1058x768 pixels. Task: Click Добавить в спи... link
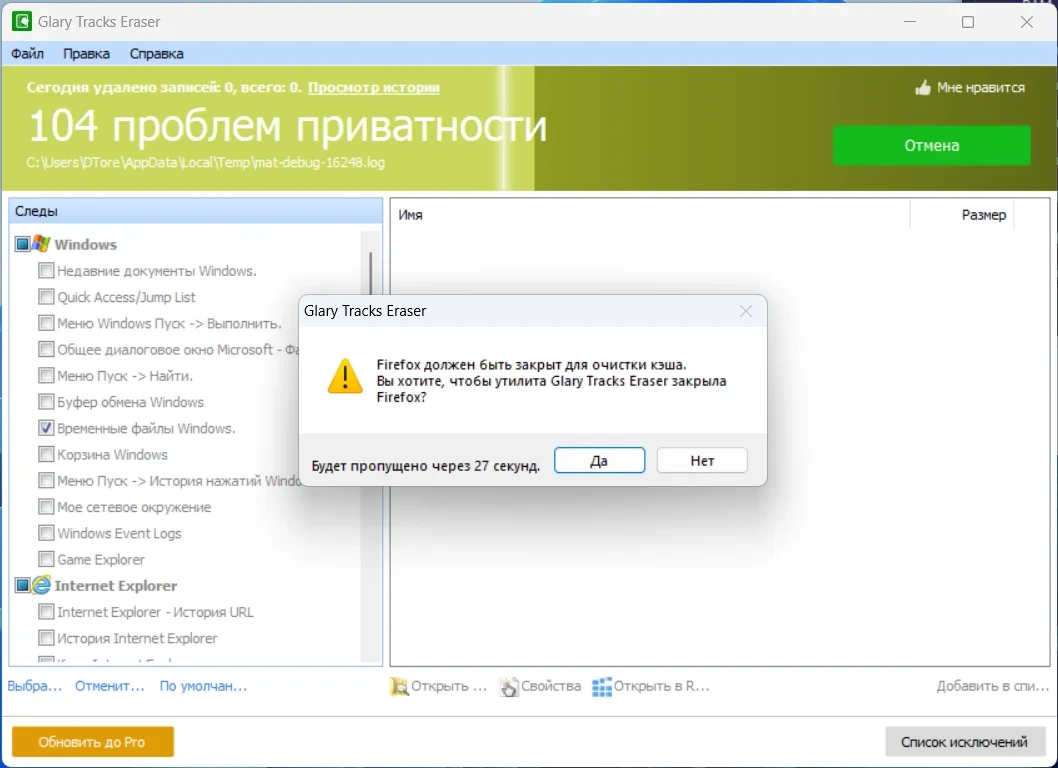pyautogui.click(x=993, y=686)
